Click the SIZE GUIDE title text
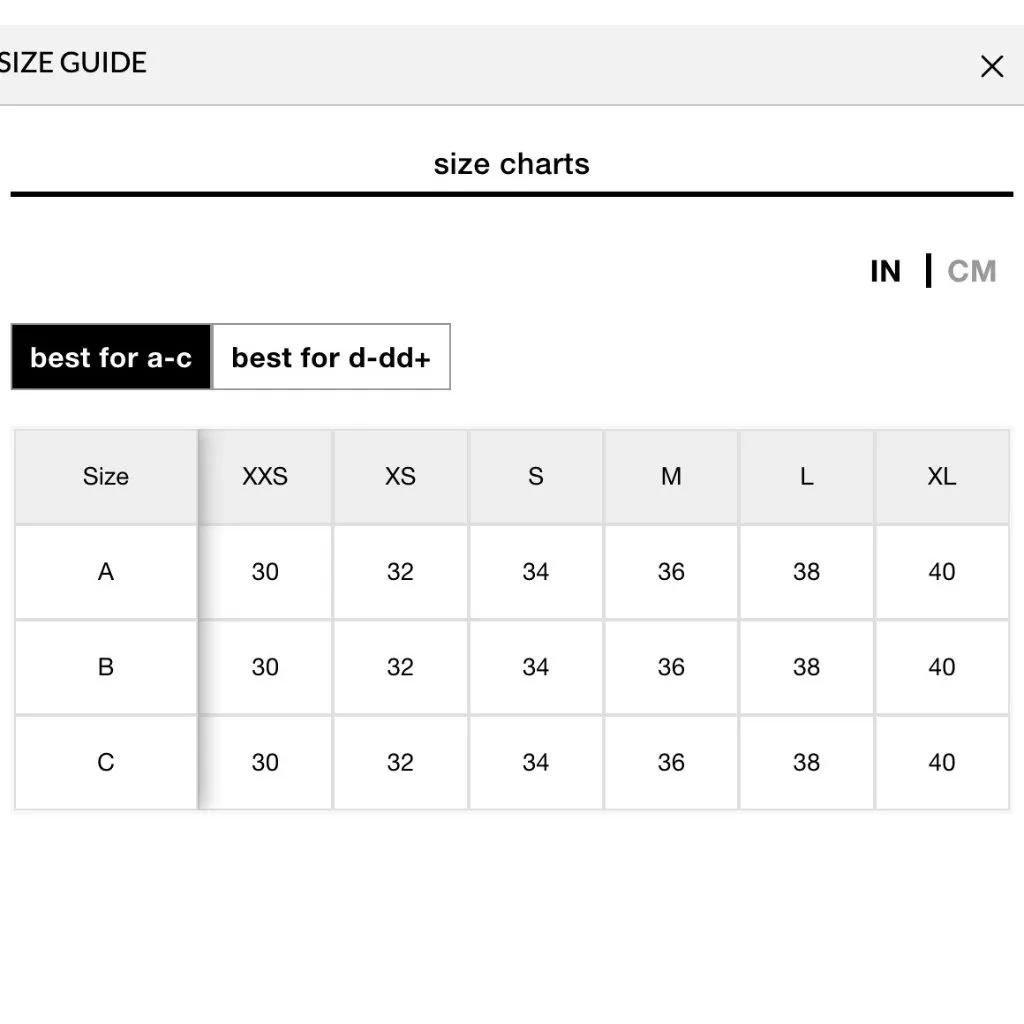Image resolution: width=1024 pixels, height=1024 pixels. tap(73, 63)
